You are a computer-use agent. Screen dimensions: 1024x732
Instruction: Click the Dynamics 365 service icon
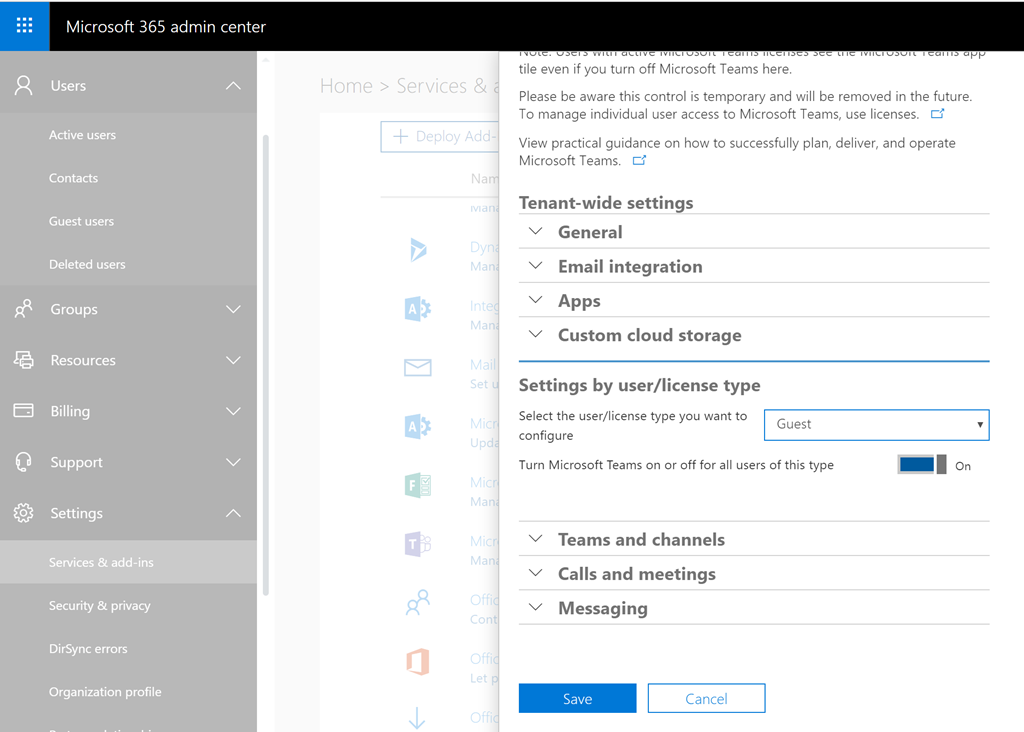[418, 250]
